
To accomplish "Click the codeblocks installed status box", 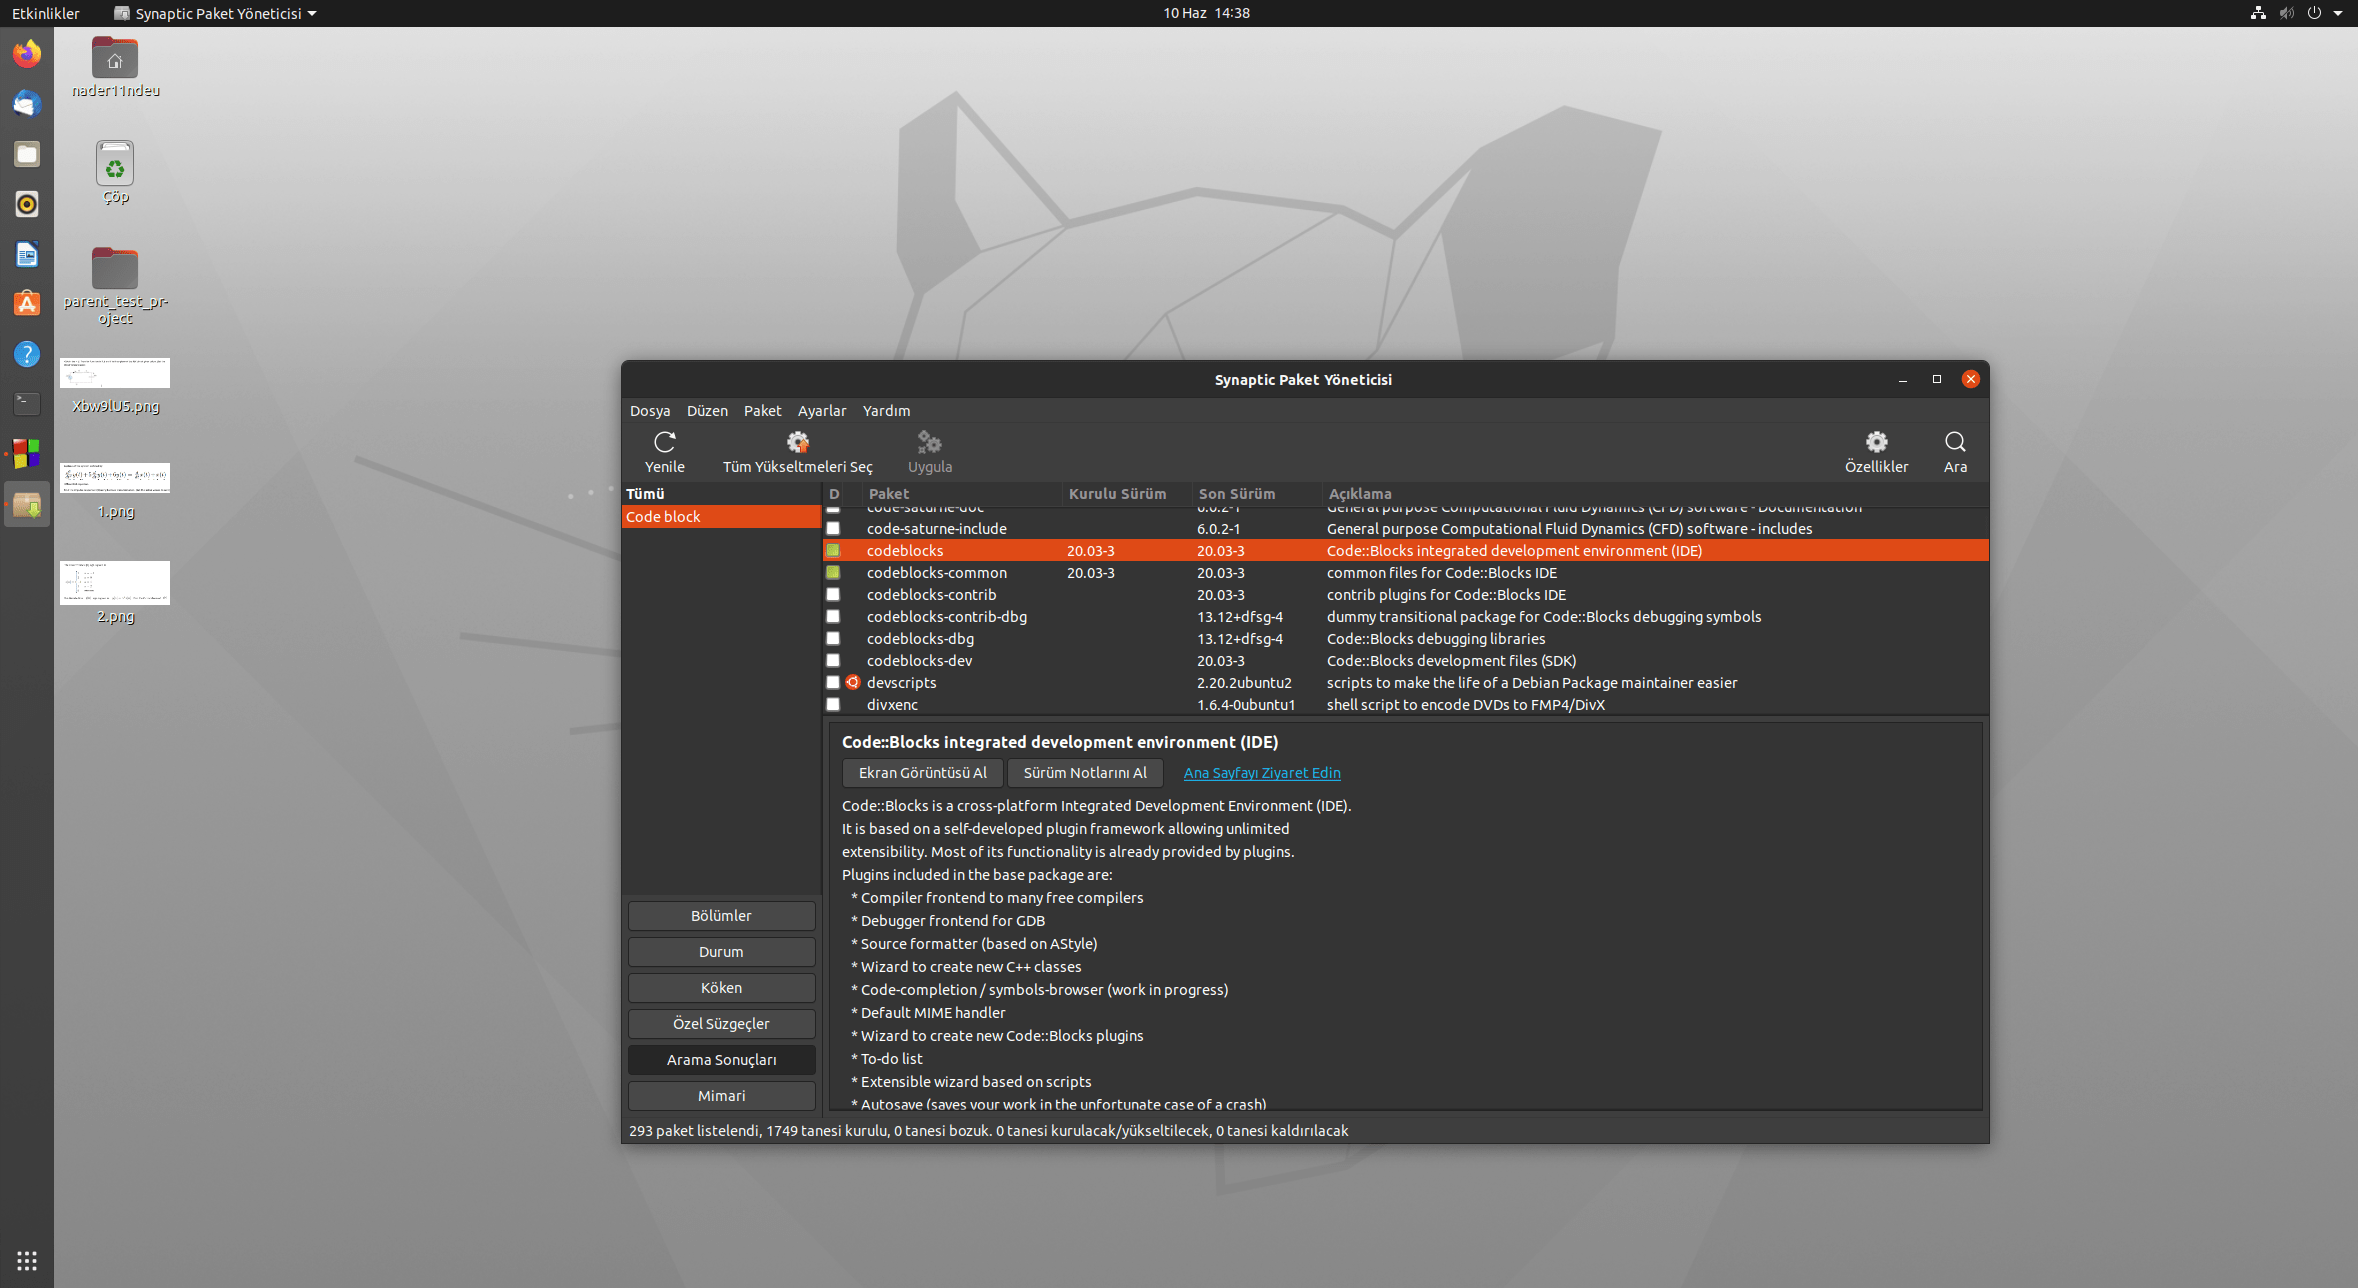I will coord(833,550).
